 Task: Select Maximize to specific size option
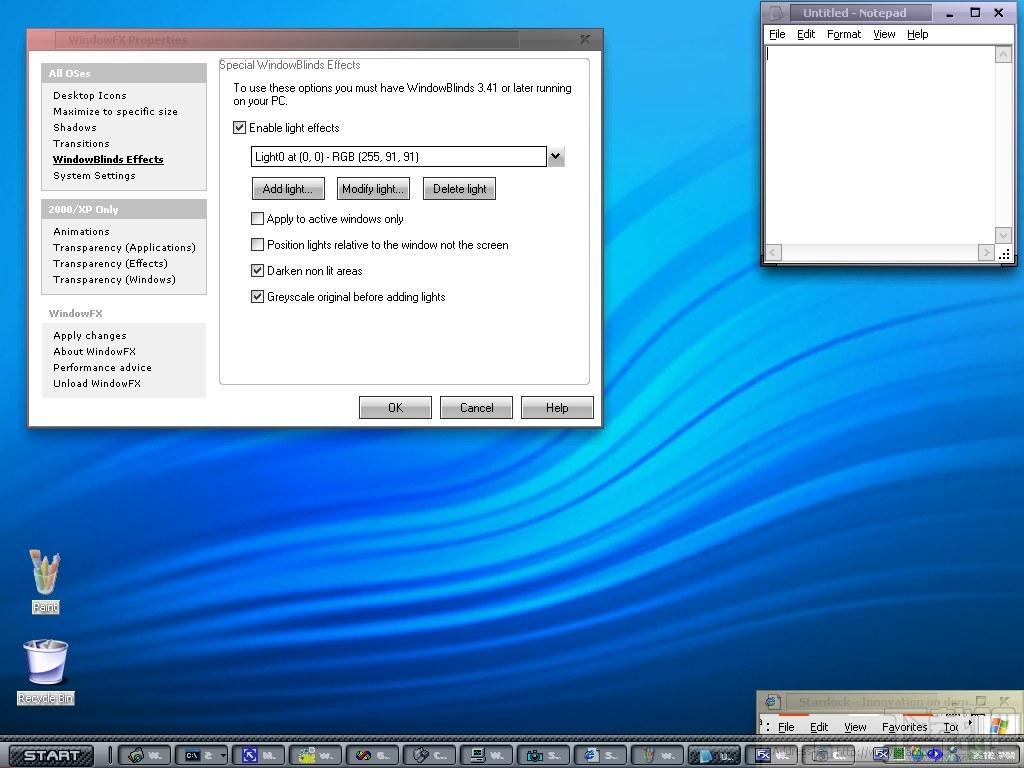click(x=115, y=112)
